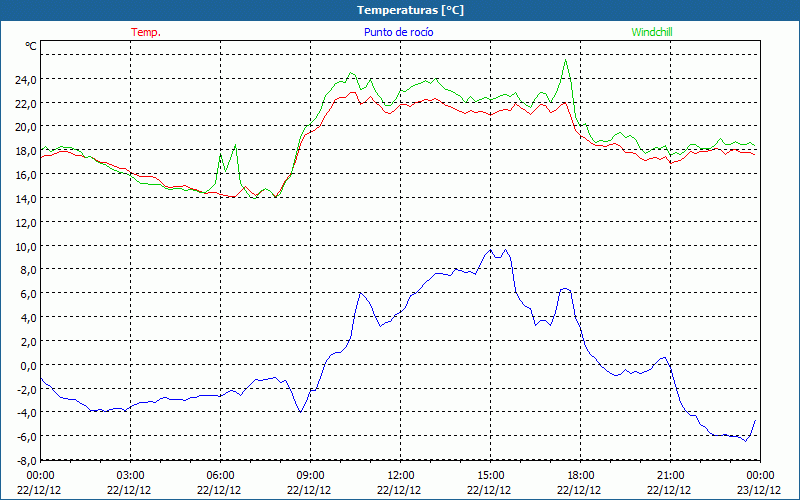Select the green 'Windchill' legend label

[x=652, y=32]
